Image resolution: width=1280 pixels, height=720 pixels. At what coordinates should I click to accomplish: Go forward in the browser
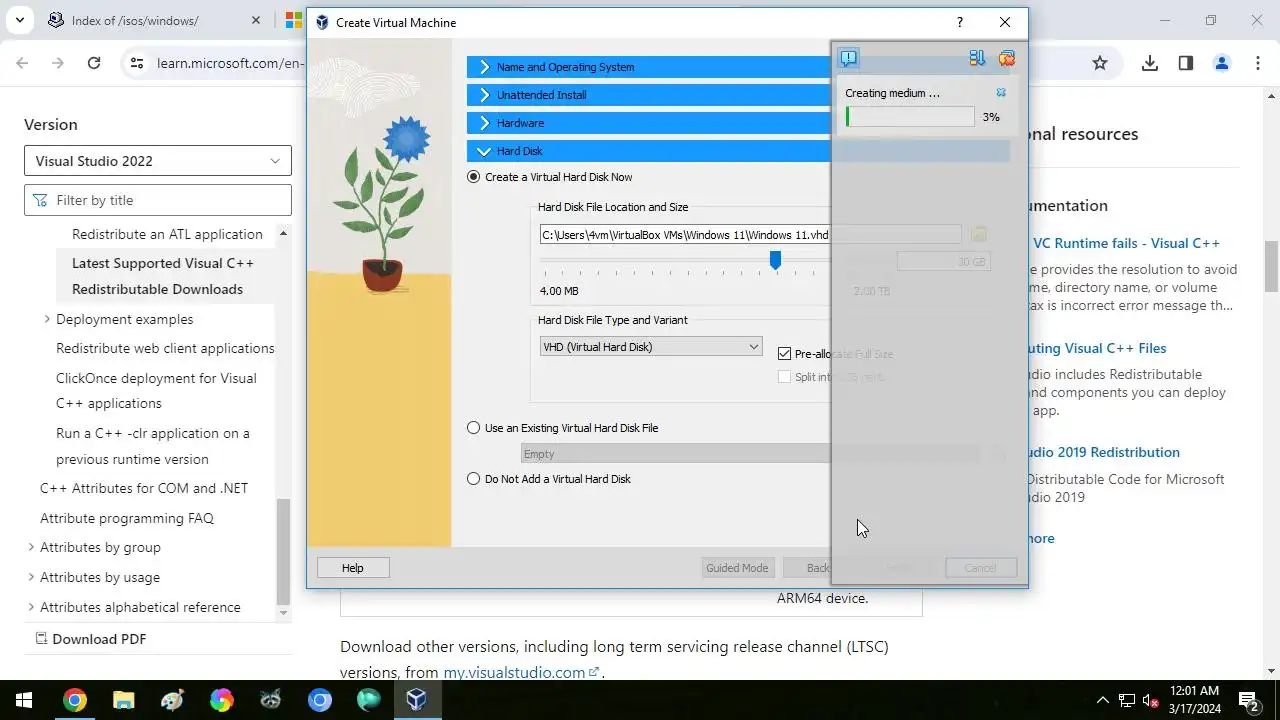coord(58,63)
